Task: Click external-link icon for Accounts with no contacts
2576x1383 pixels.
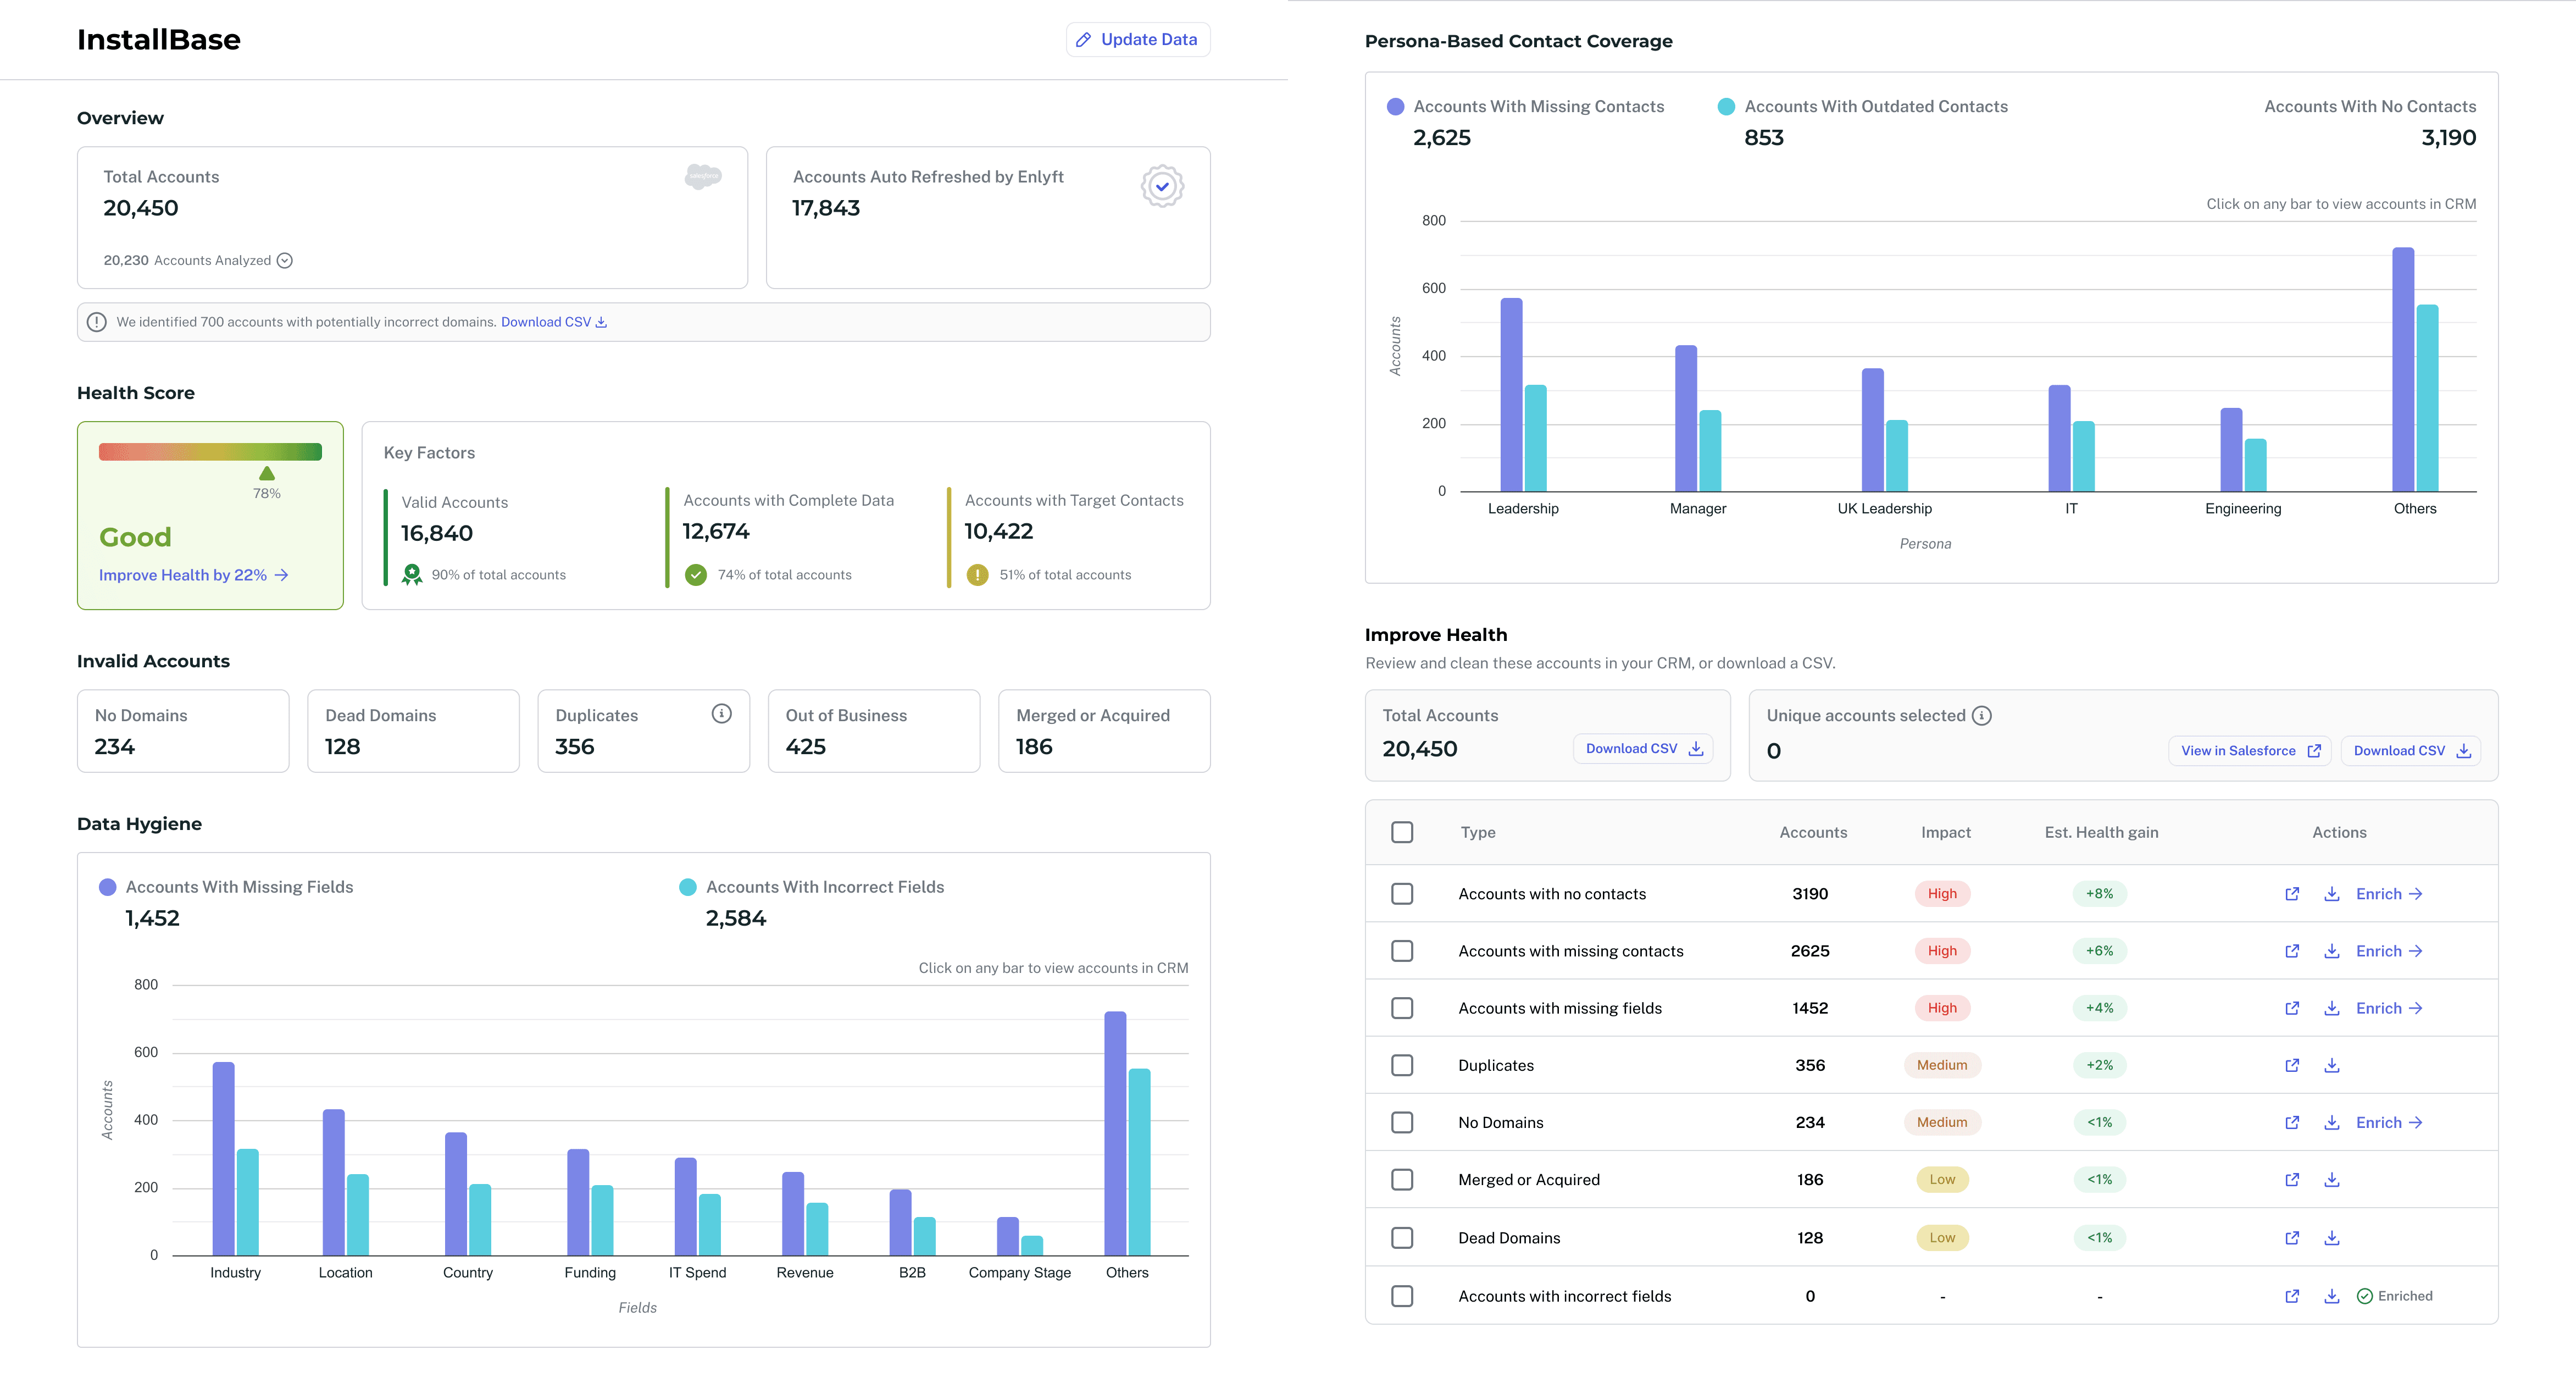Action: pos(2292,894)
